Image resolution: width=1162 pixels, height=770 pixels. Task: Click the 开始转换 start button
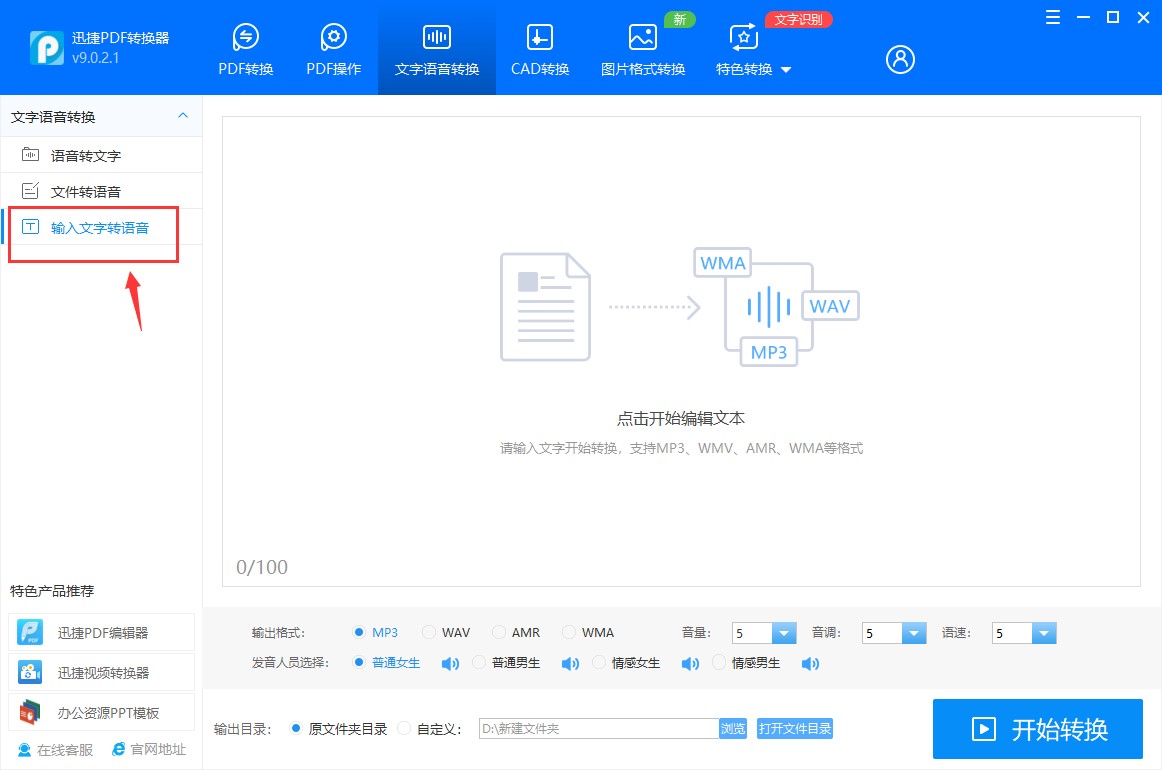tap(1037, 729)
